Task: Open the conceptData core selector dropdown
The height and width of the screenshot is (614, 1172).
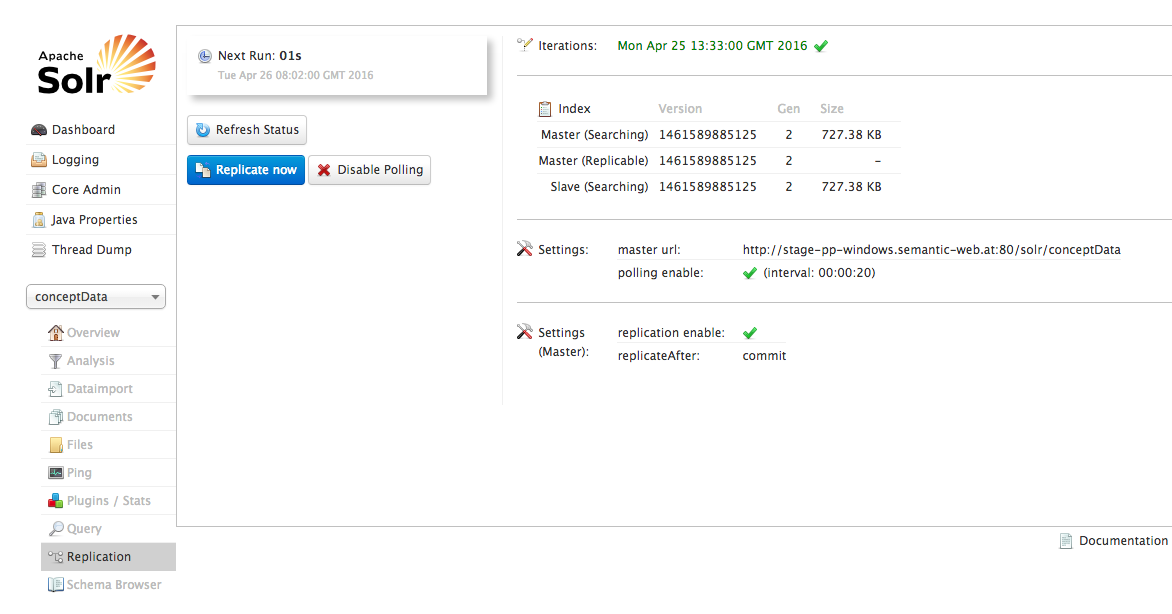Action: (x=96, y=297)
